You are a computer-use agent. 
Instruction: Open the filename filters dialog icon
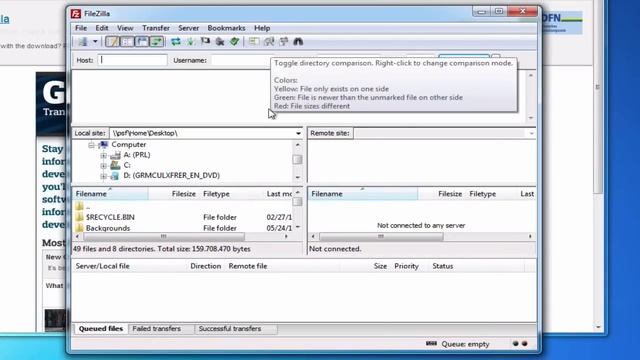(253, 41)
